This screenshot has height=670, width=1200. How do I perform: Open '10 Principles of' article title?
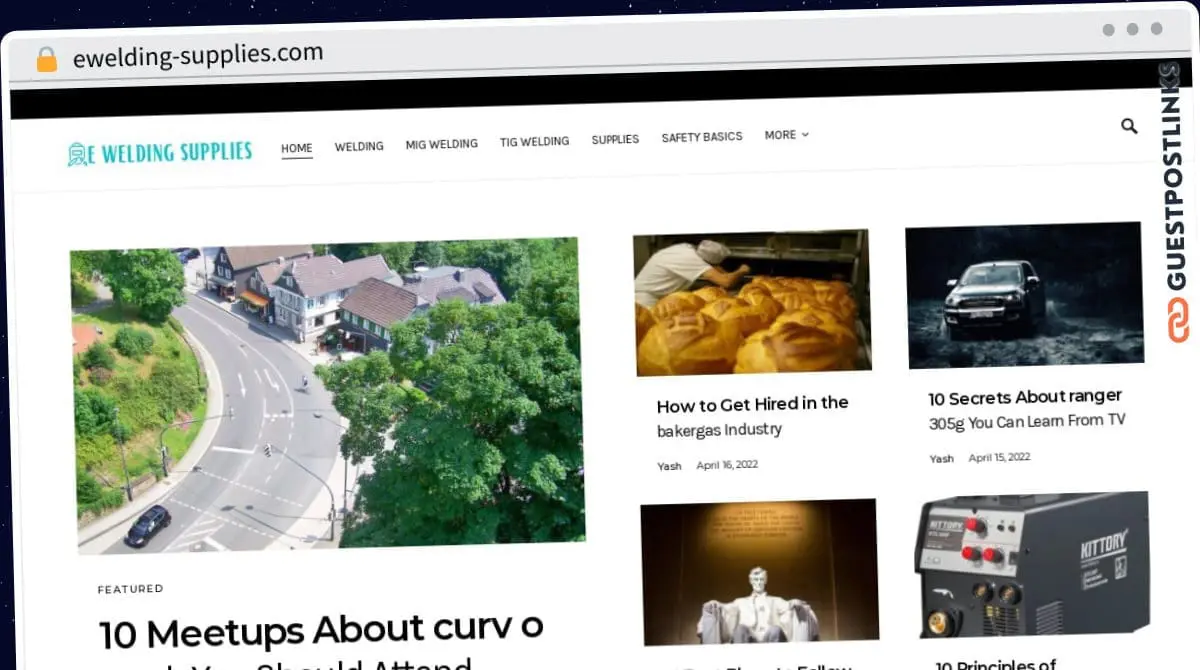tap(996, 664)
